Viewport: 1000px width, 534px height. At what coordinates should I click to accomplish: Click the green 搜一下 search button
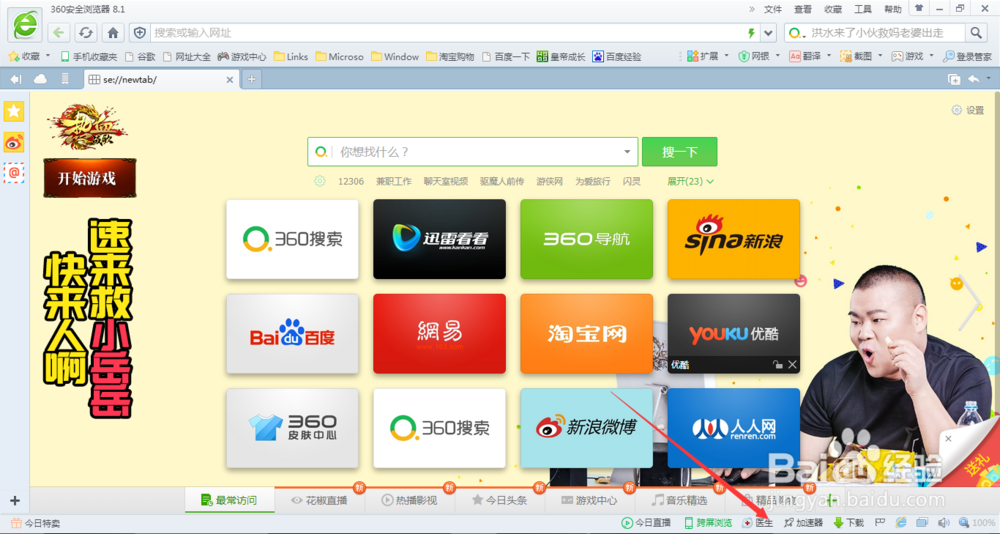tap(679, 152)
